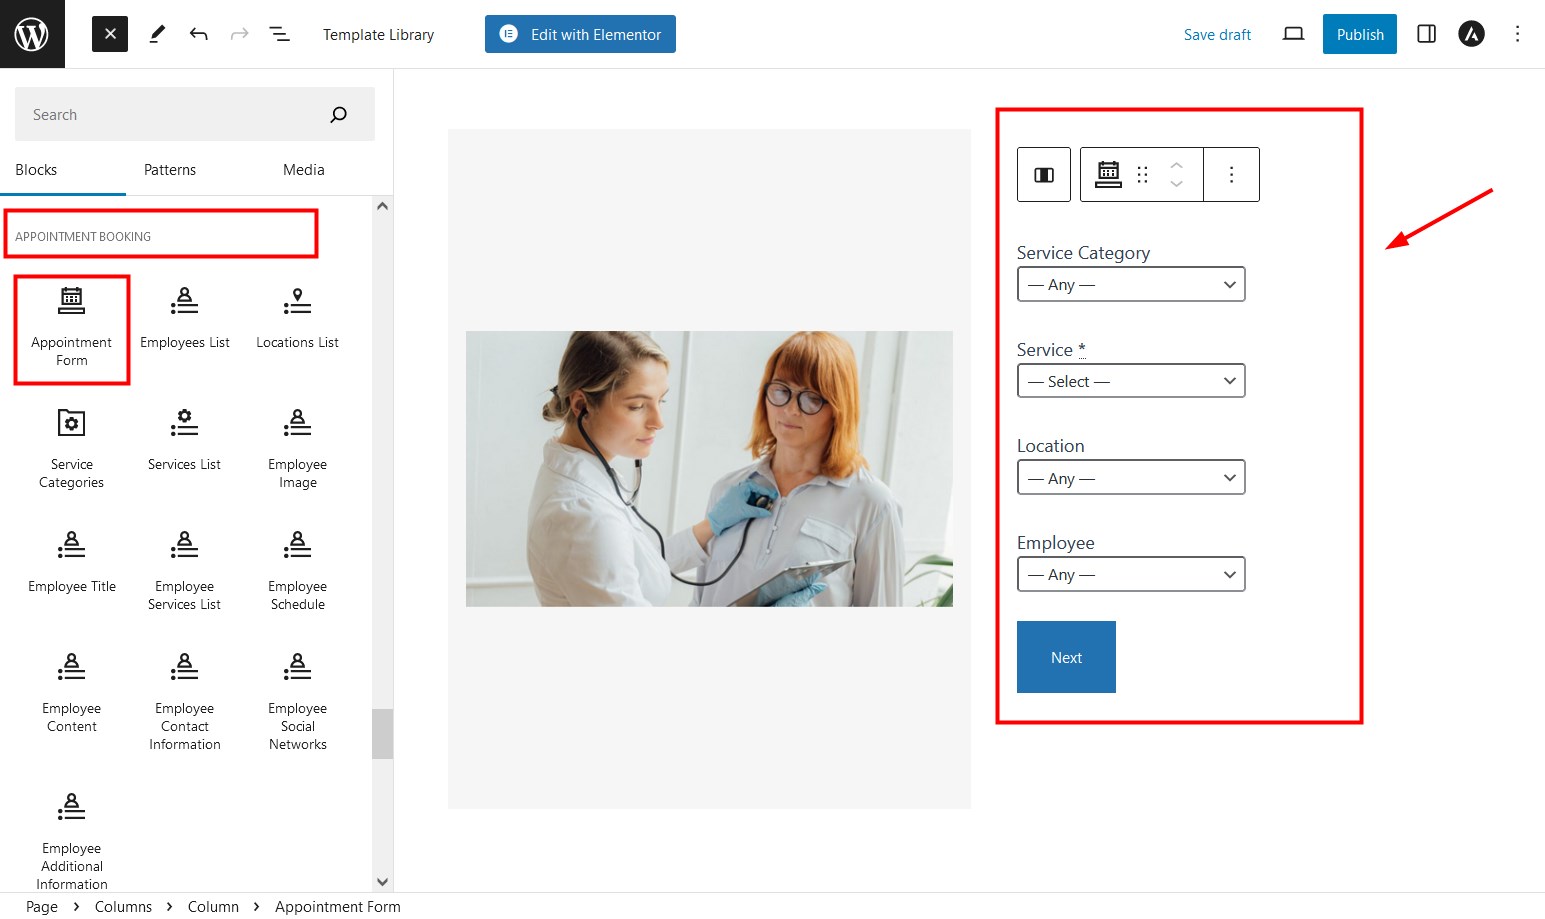Click the Page breadcrumb
Screen dimensions: 1545x919
click(42, 906)
